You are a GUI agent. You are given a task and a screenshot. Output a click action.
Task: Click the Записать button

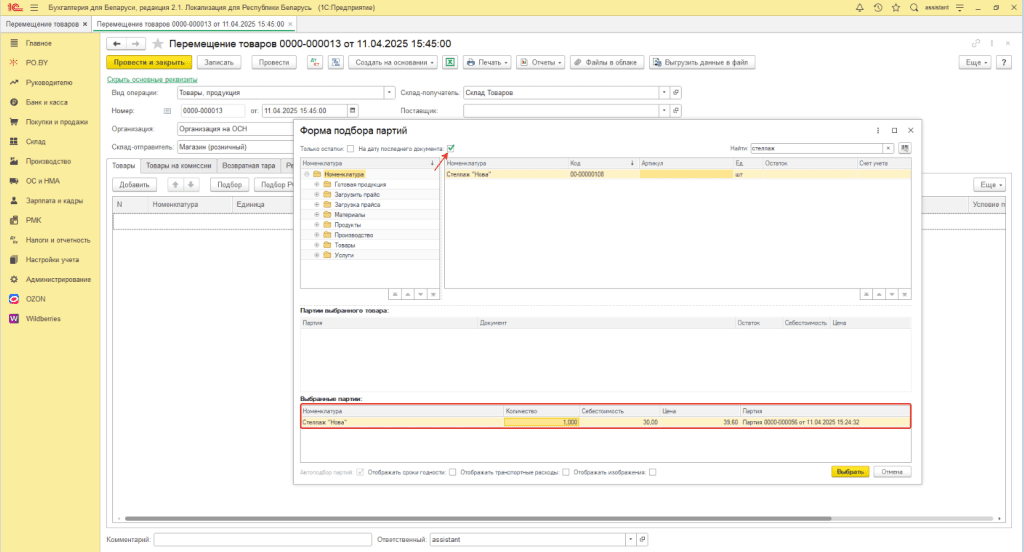pyautogui.click(x=219, y=62)
